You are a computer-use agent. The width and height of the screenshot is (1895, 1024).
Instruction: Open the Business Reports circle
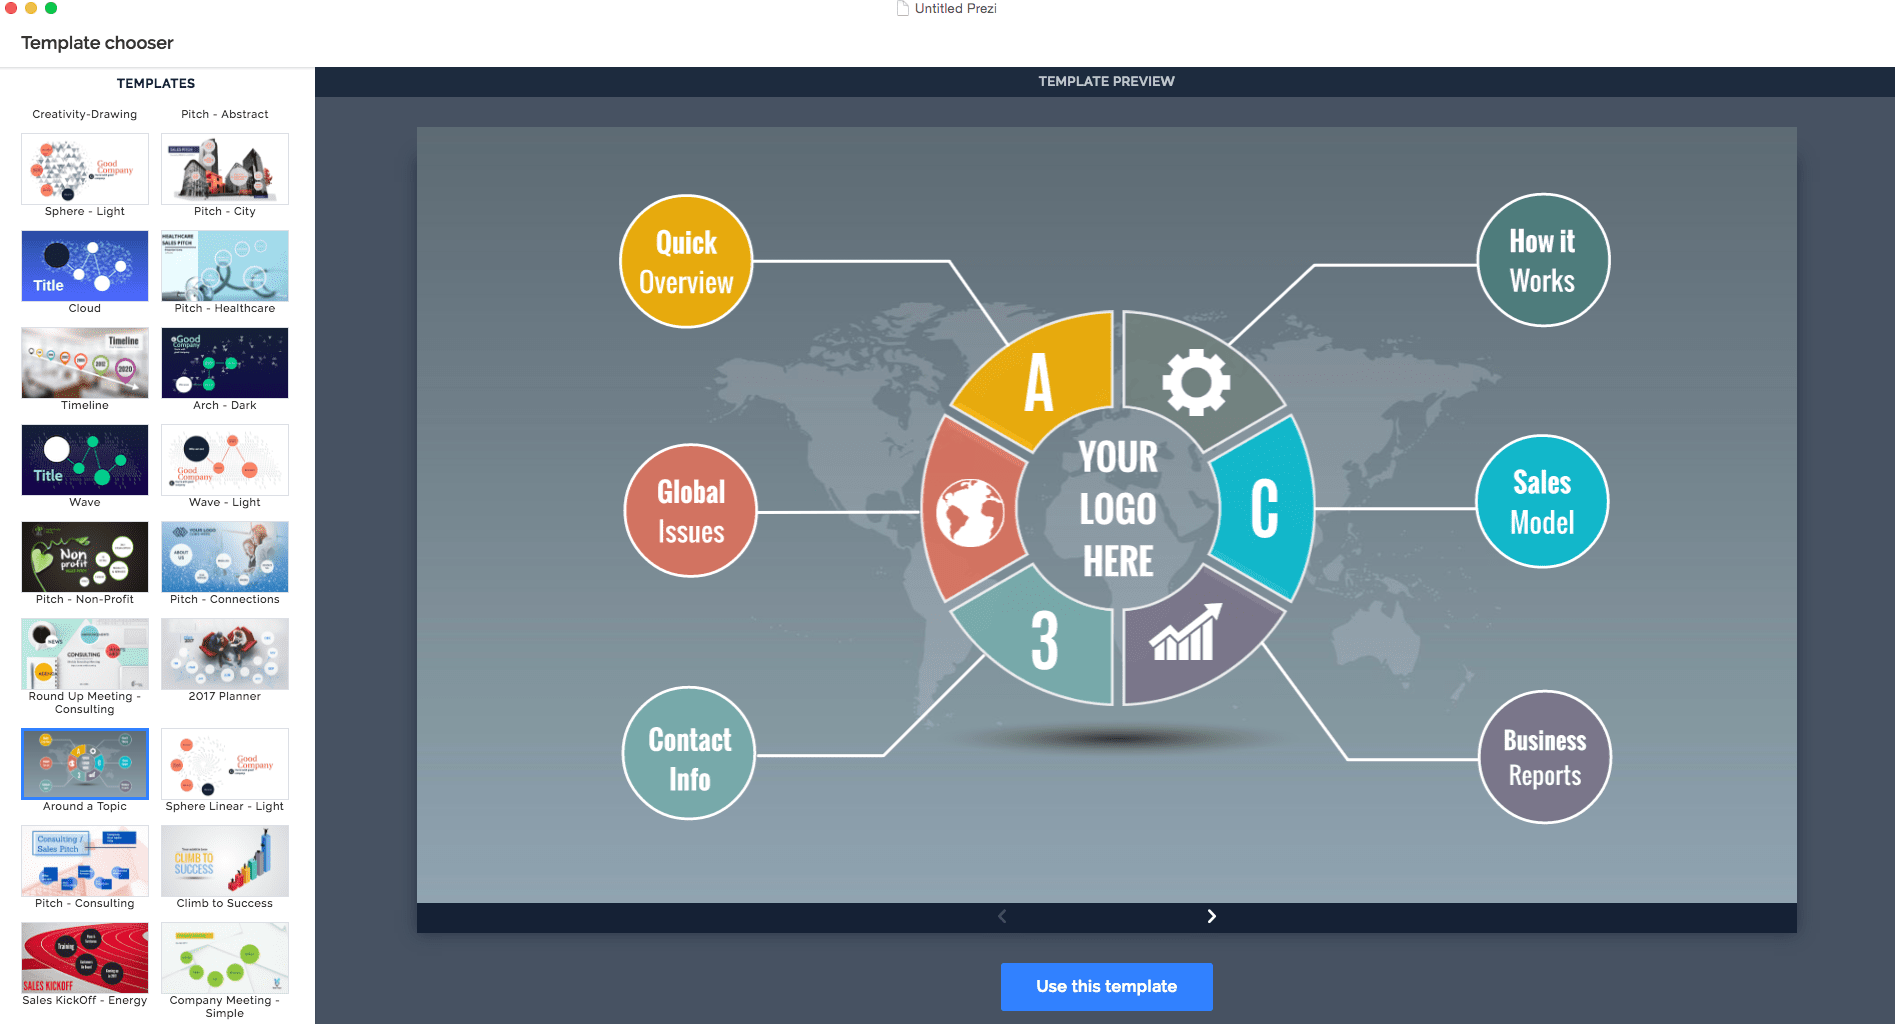point(1544,757)
